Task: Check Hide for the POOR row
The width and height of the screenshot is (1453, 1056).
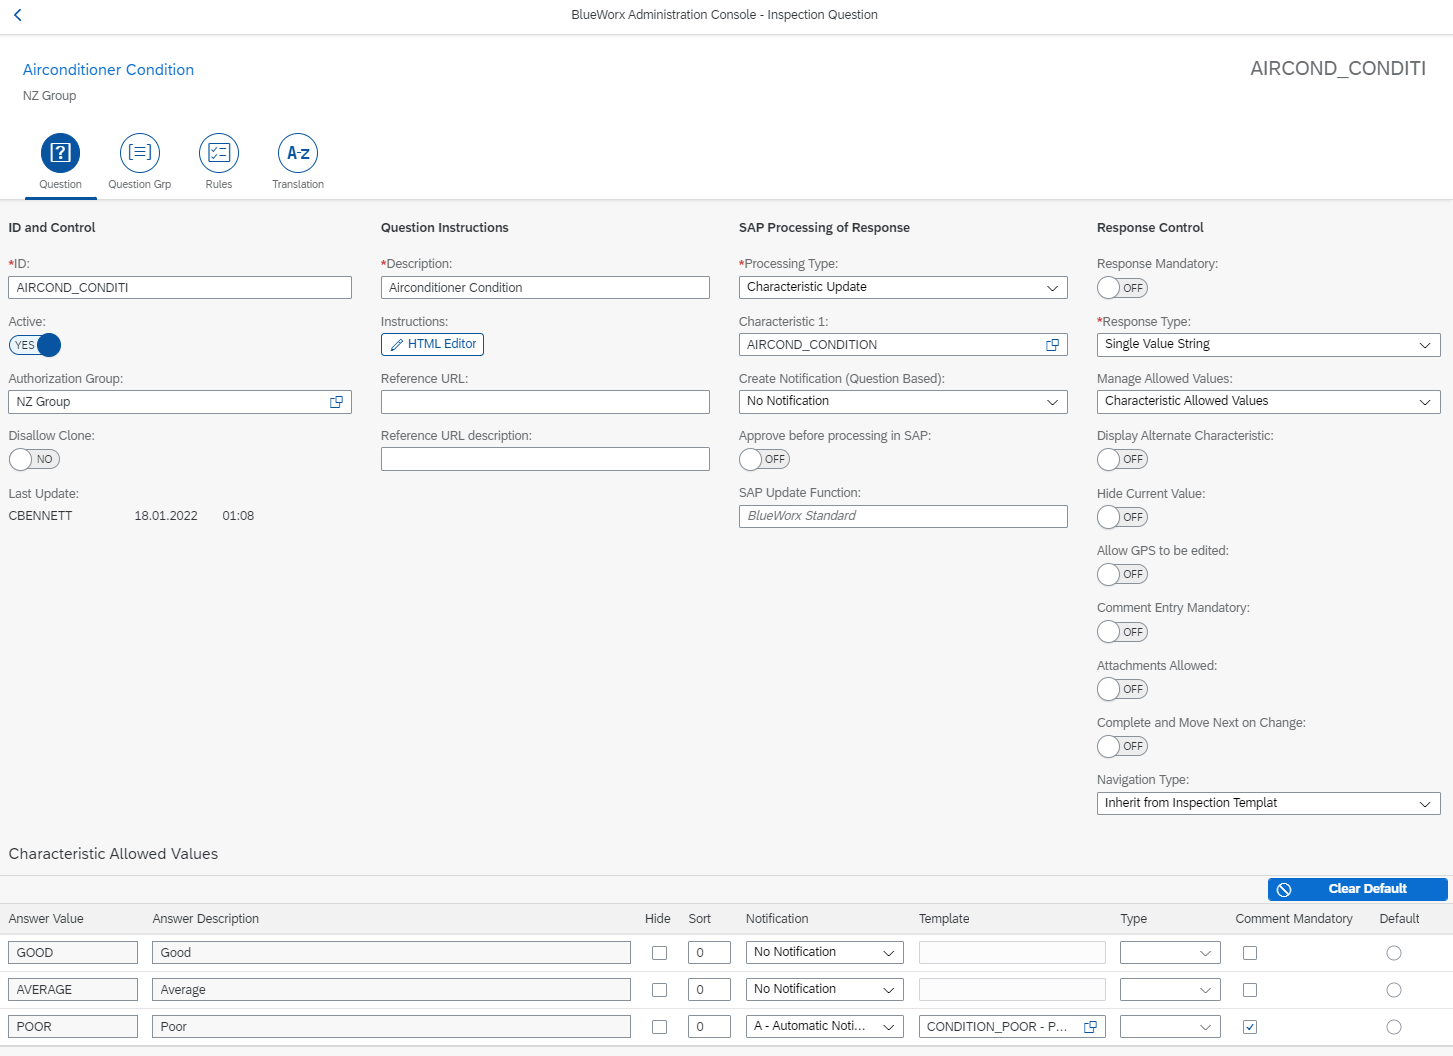Action: click(659, 1027)
